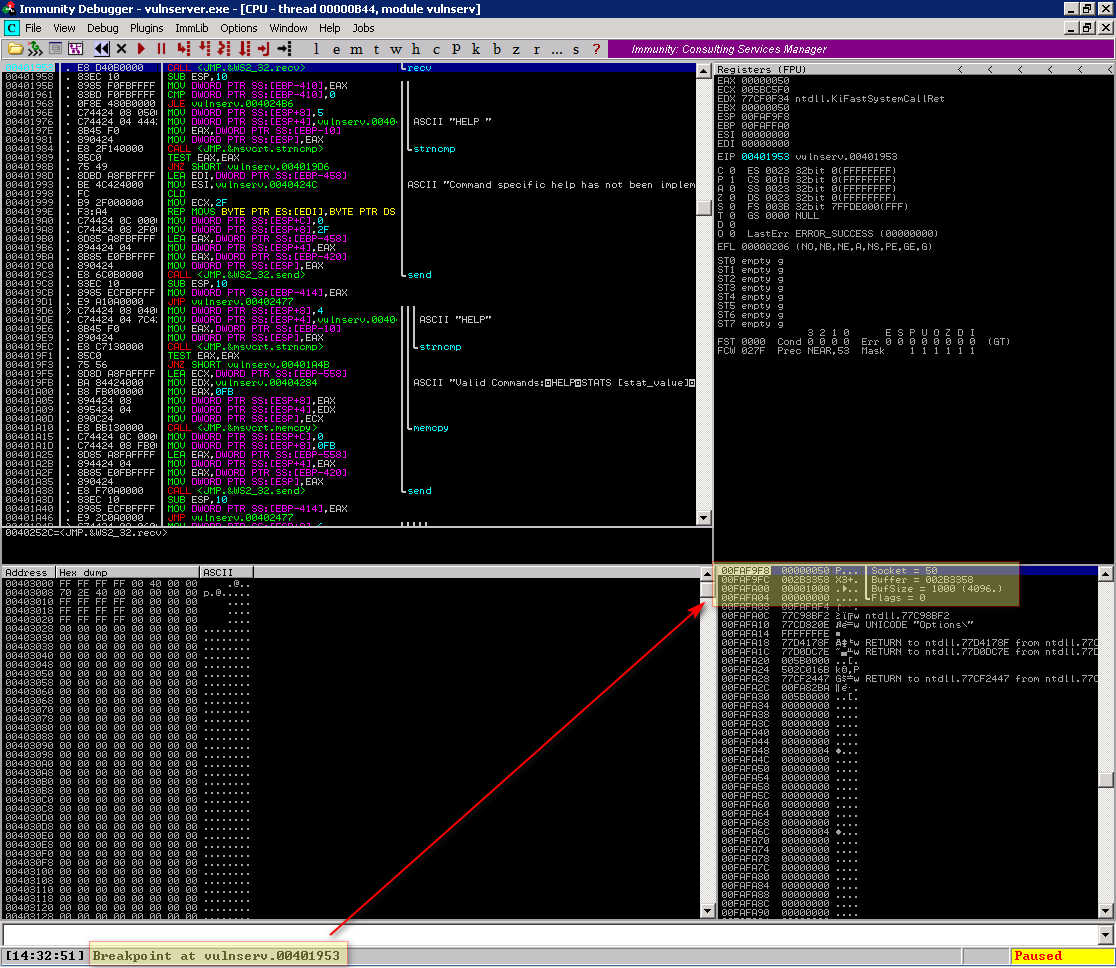Click the Step over toolbar icon
The height and width of the screenshot is (968, 1116).
click(x=204, y=48)
